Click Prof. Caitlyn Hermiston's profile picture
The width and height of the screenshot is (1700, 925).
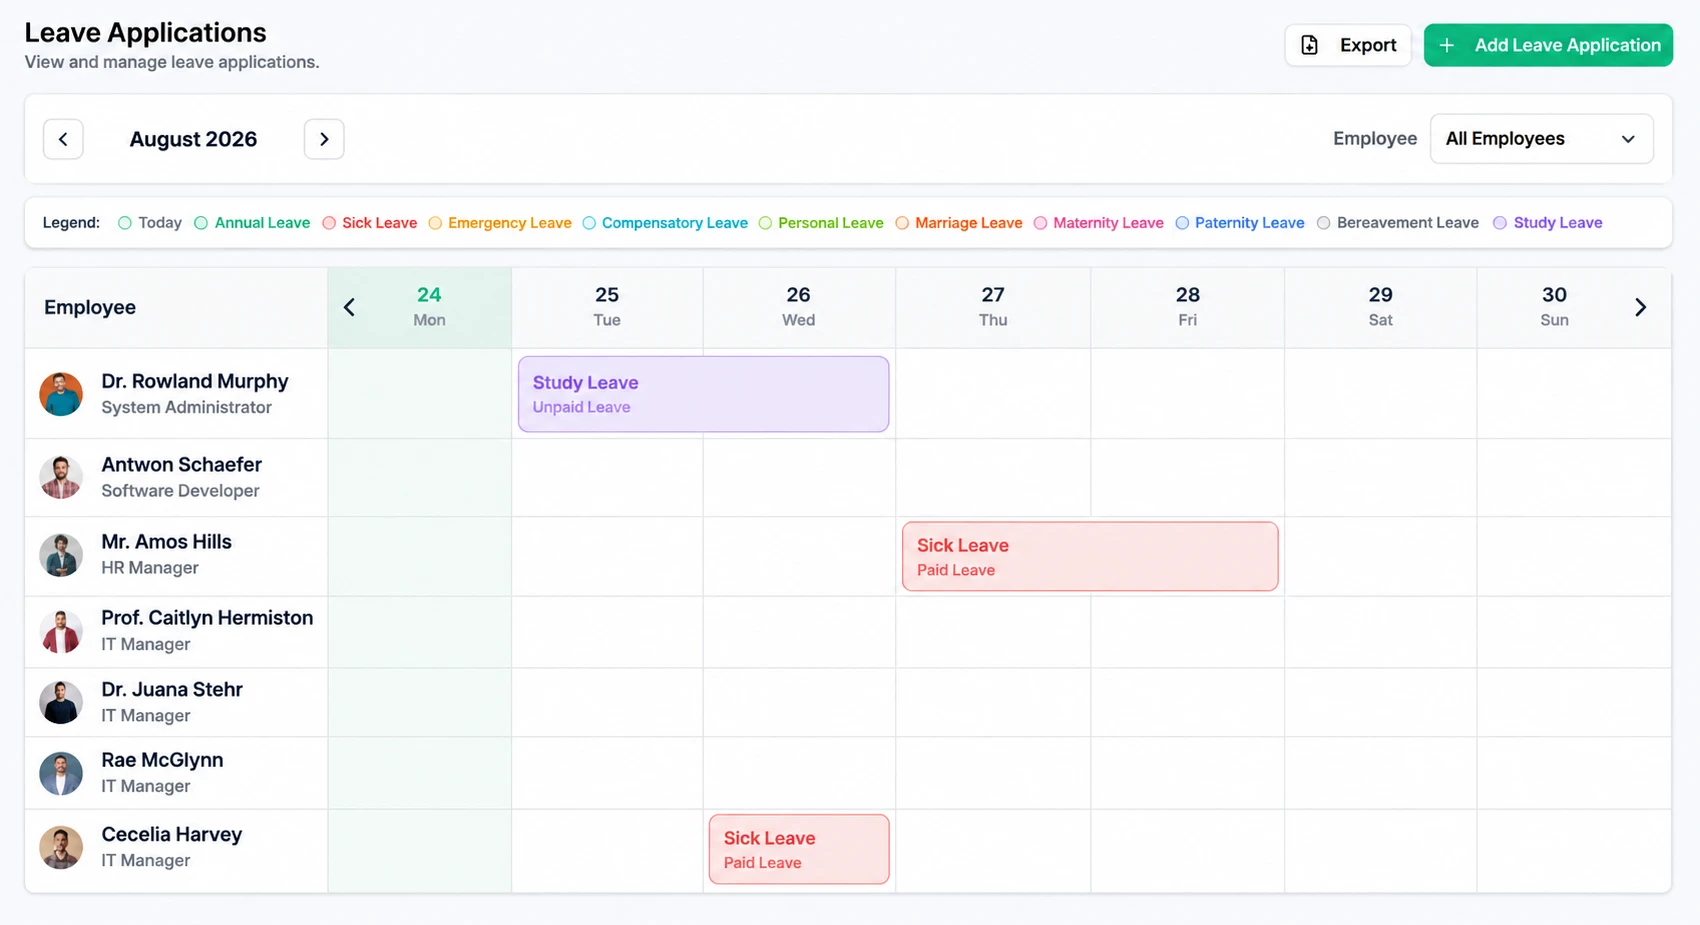[61, 631]
